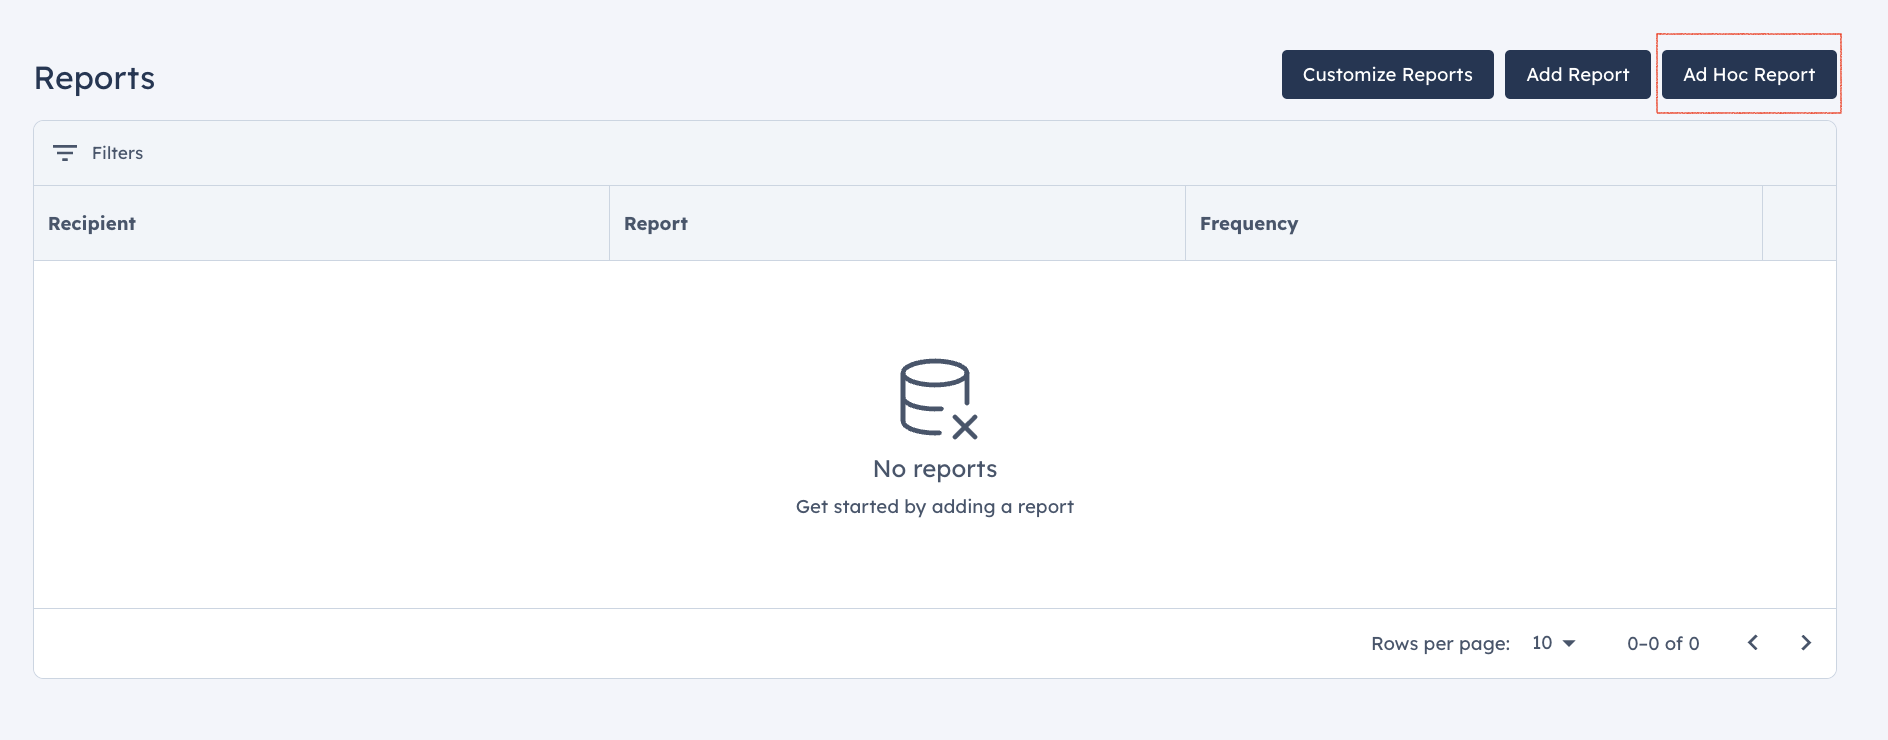Click the 'Rows per page:' label
The width and height of the screenshot is (1888, 740).
(x=1440, y=644)
